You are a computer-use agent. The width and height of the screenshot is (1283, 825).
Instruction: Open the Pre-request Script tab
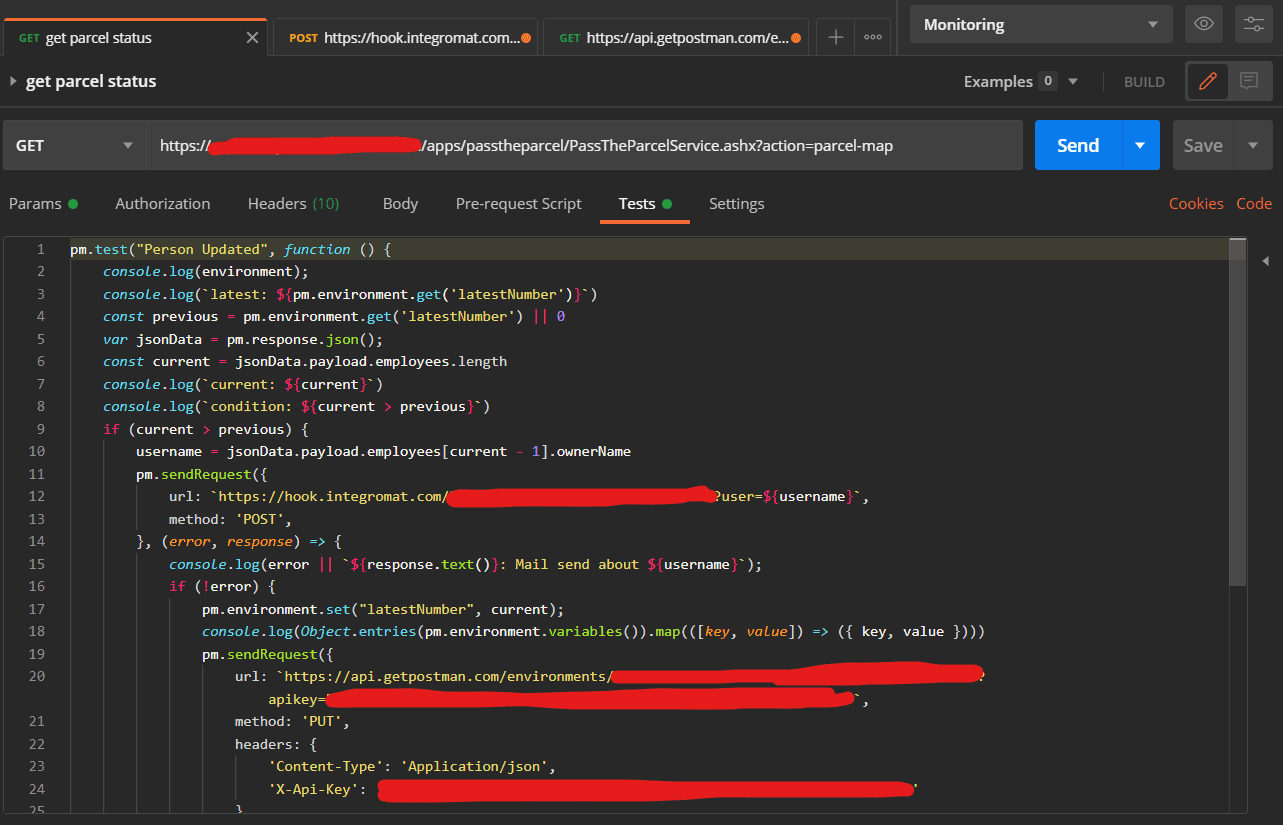coord(518,204)
